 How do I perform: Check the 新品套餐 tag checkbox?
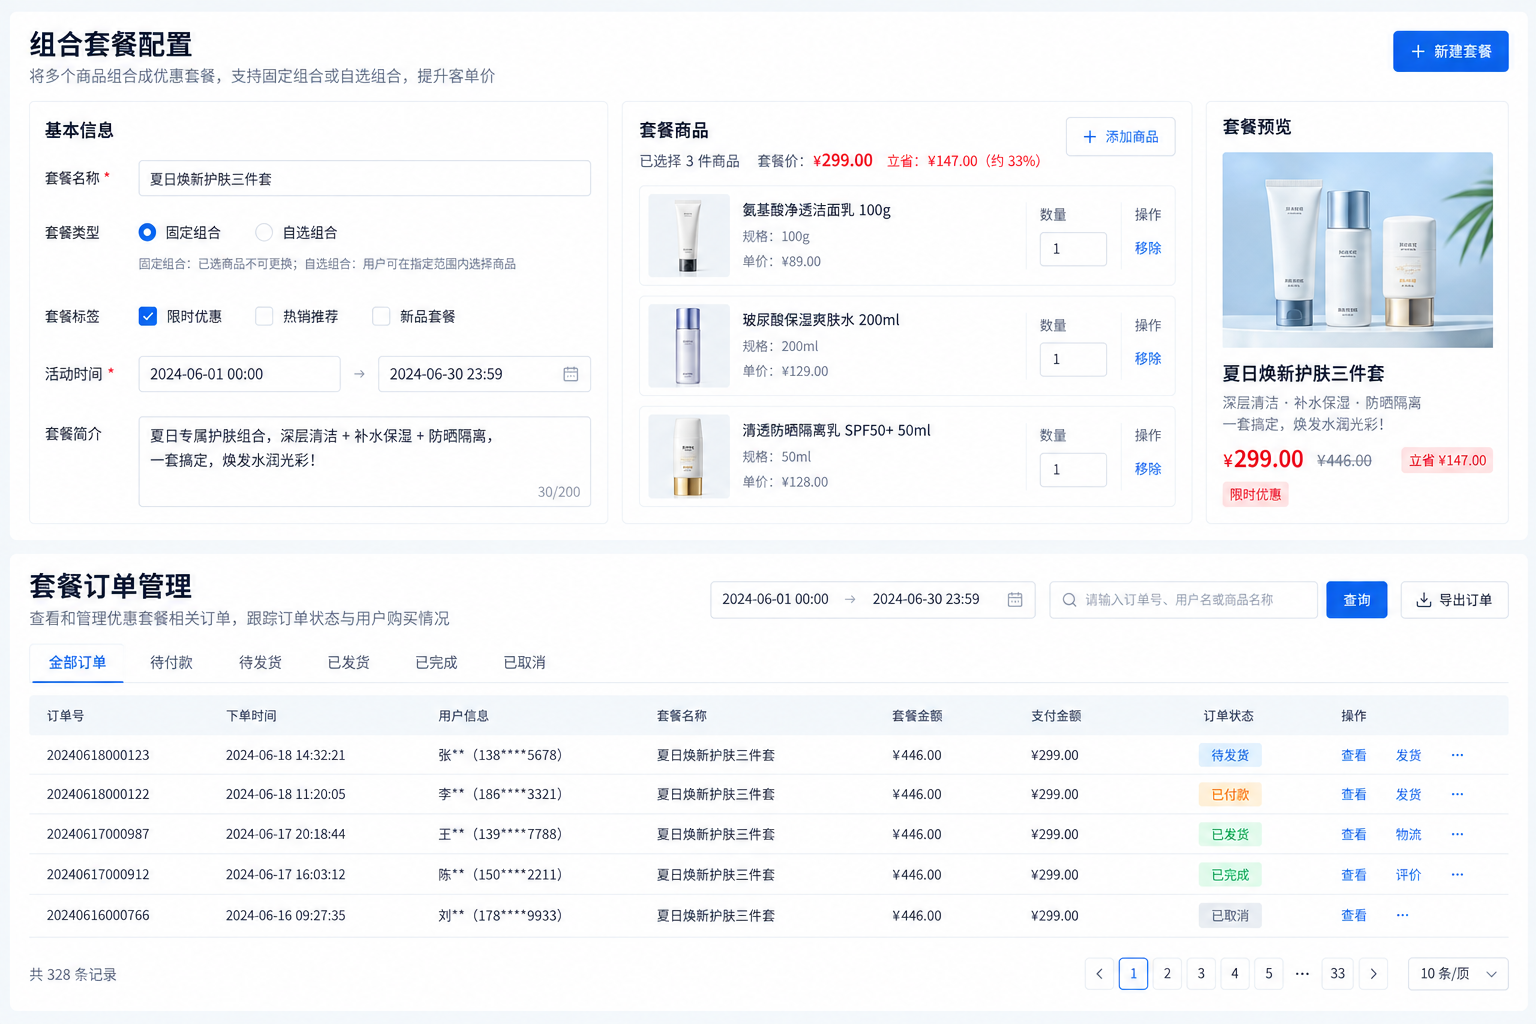381,316
